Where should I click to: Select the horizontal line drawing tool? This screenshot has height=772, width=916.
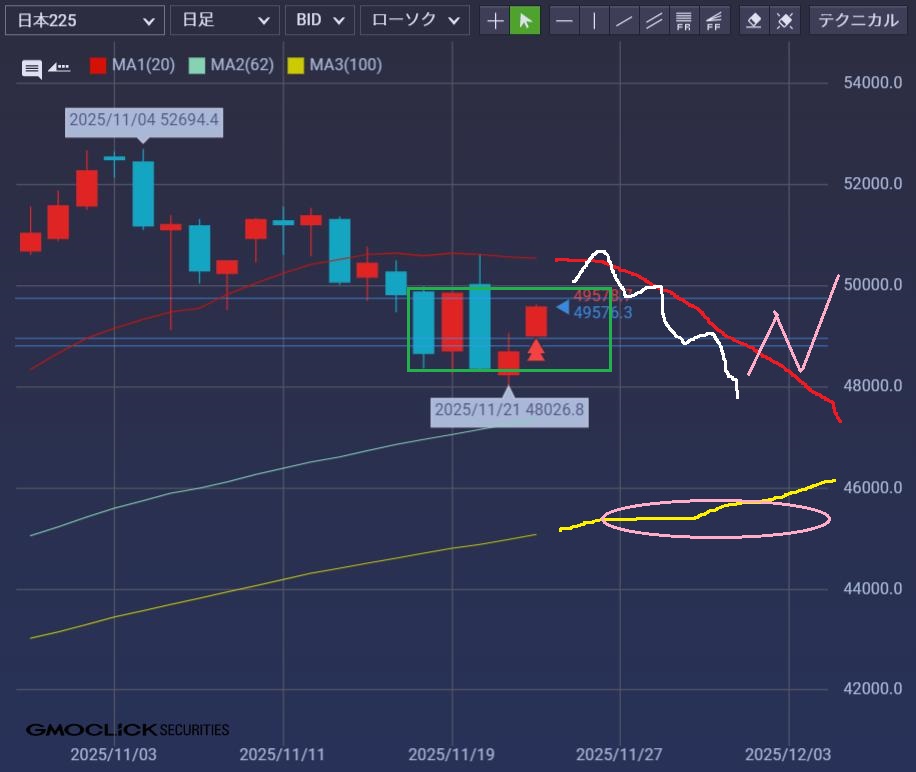[x=565, y=20]
